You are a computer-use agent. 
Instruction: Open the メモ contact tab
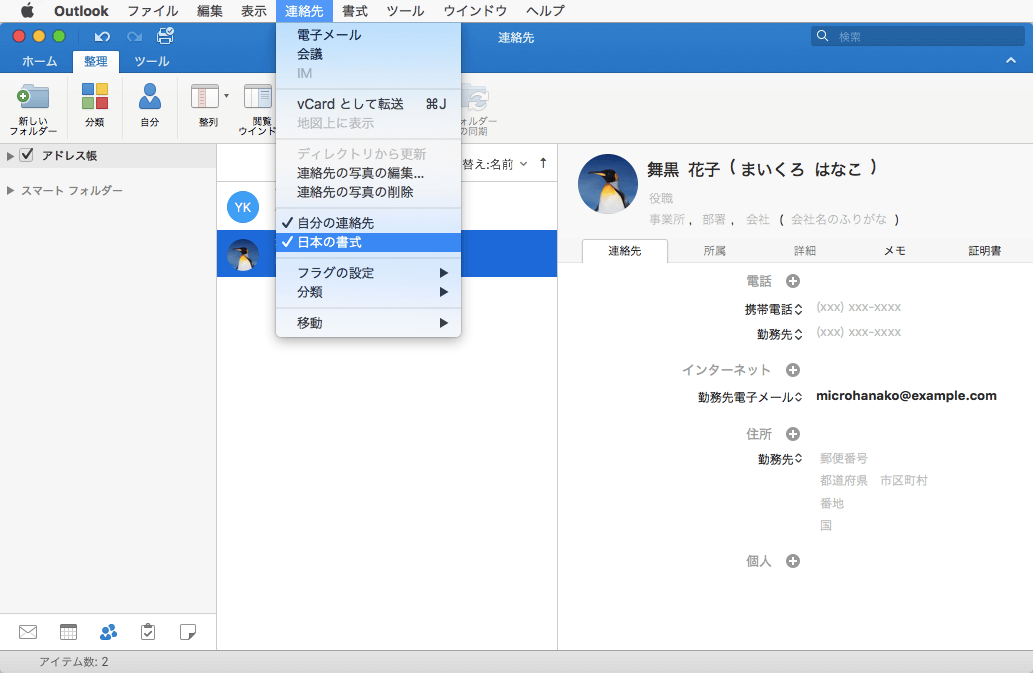[x=895, y=251]
